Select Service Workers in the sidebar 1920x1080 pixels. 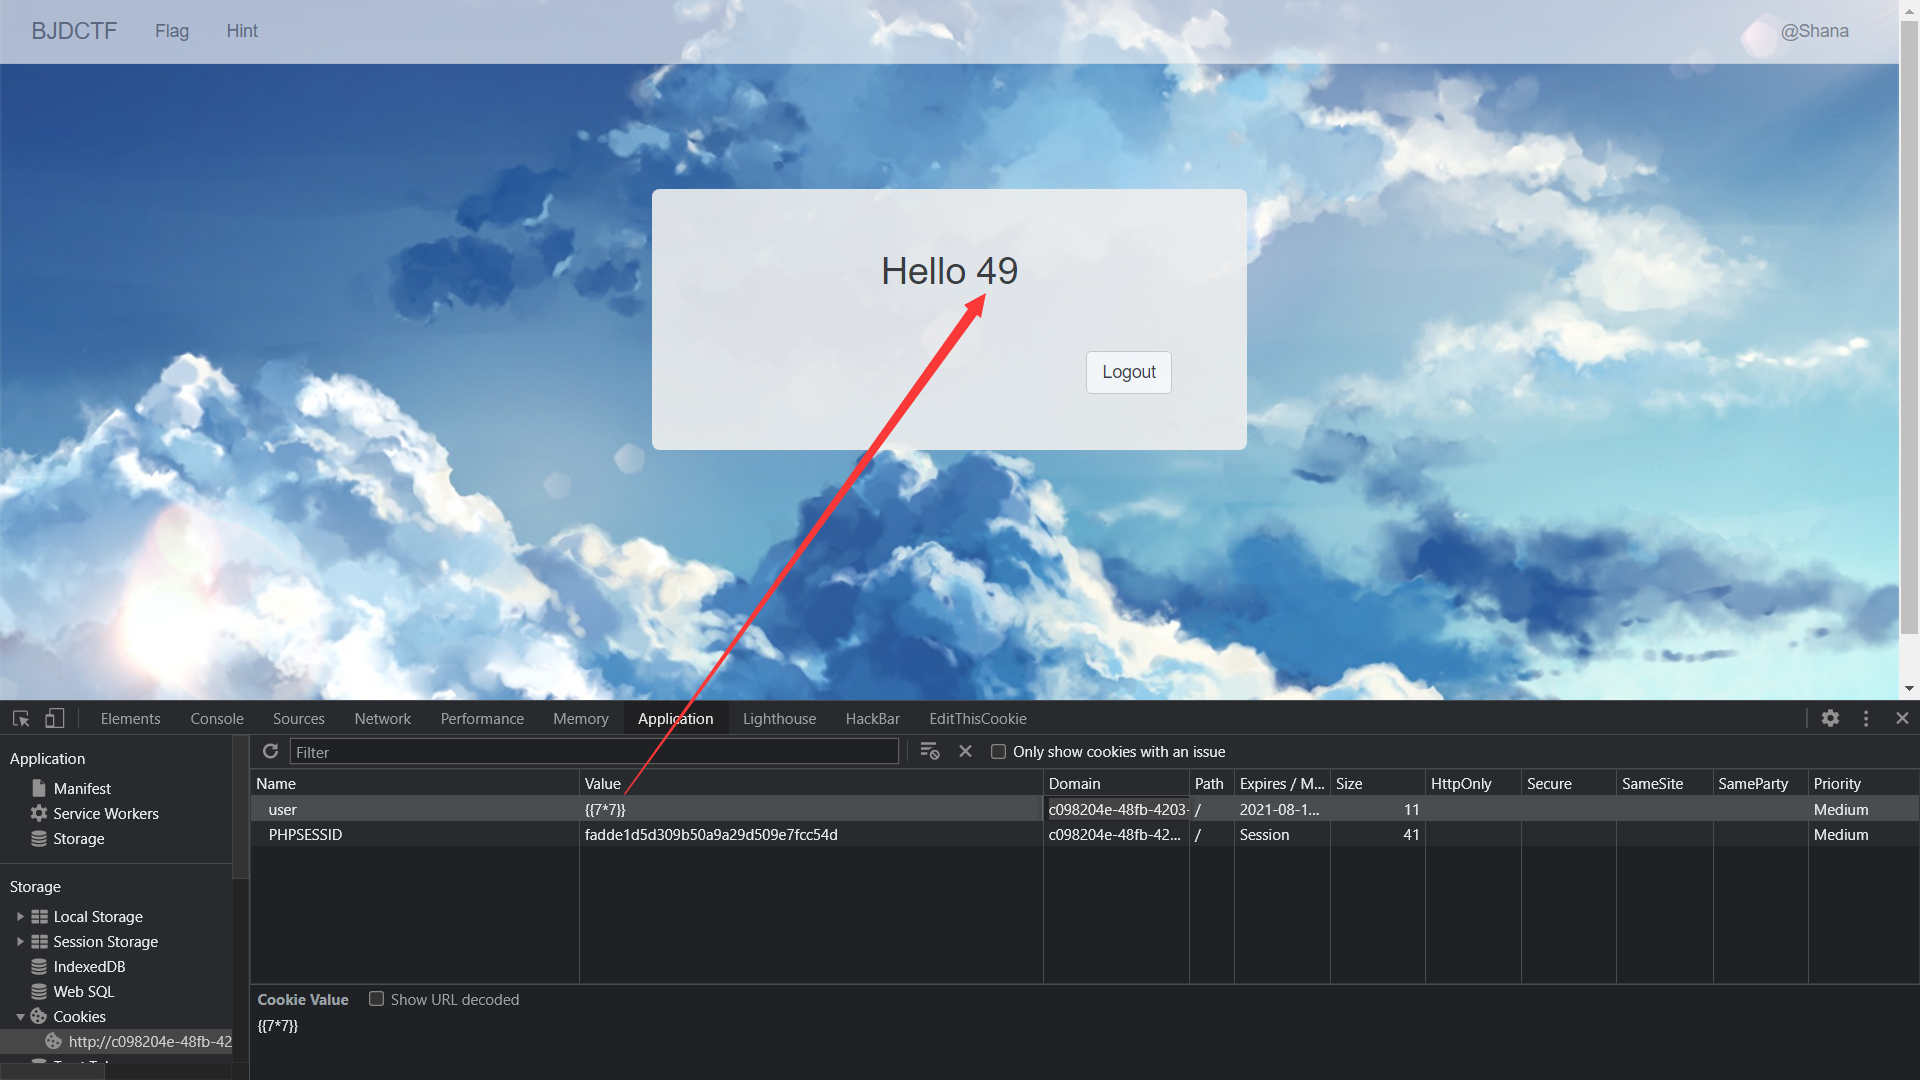(x=105, y=813)
